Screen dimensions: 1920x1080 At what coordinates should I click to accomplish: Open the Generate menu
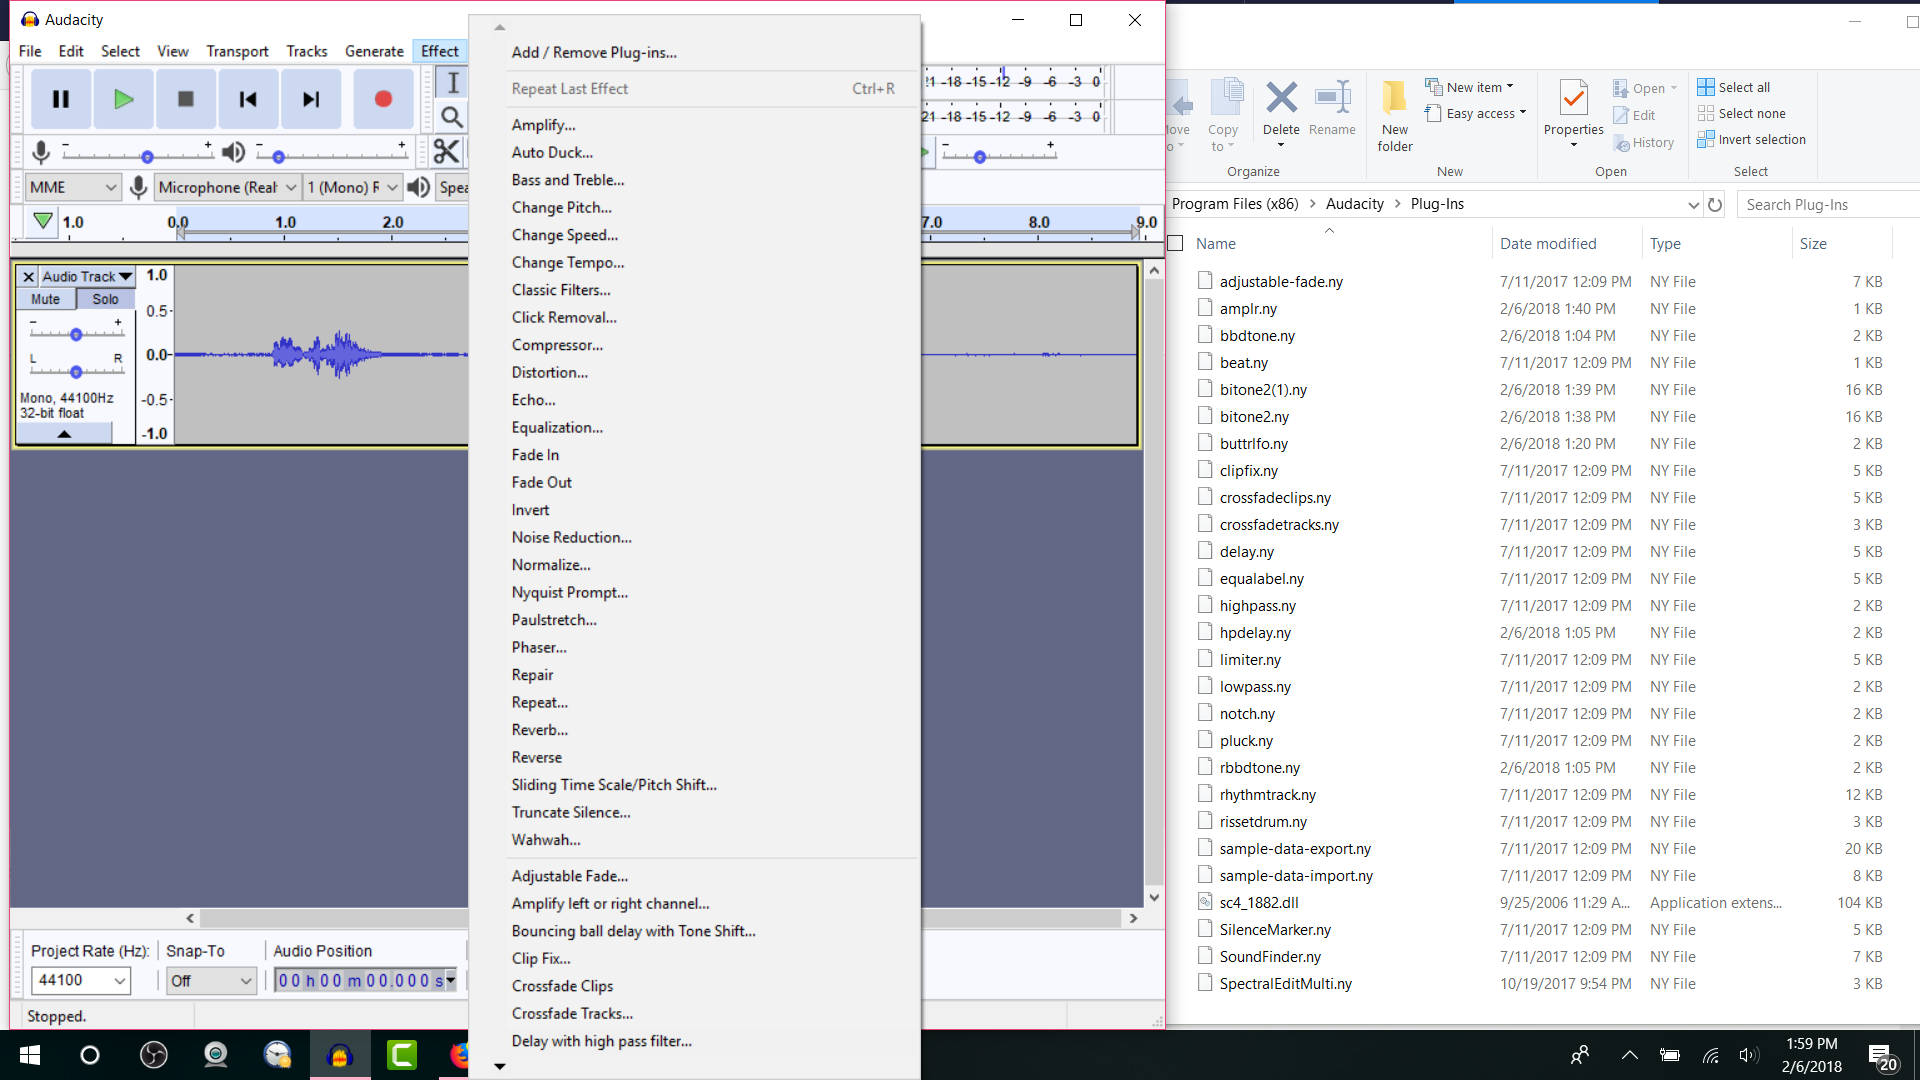[x=374, y=51]
